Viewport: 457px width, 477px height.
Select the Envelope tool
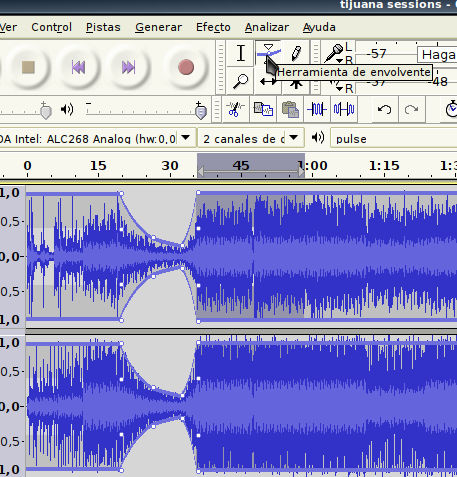click(268, 53)
